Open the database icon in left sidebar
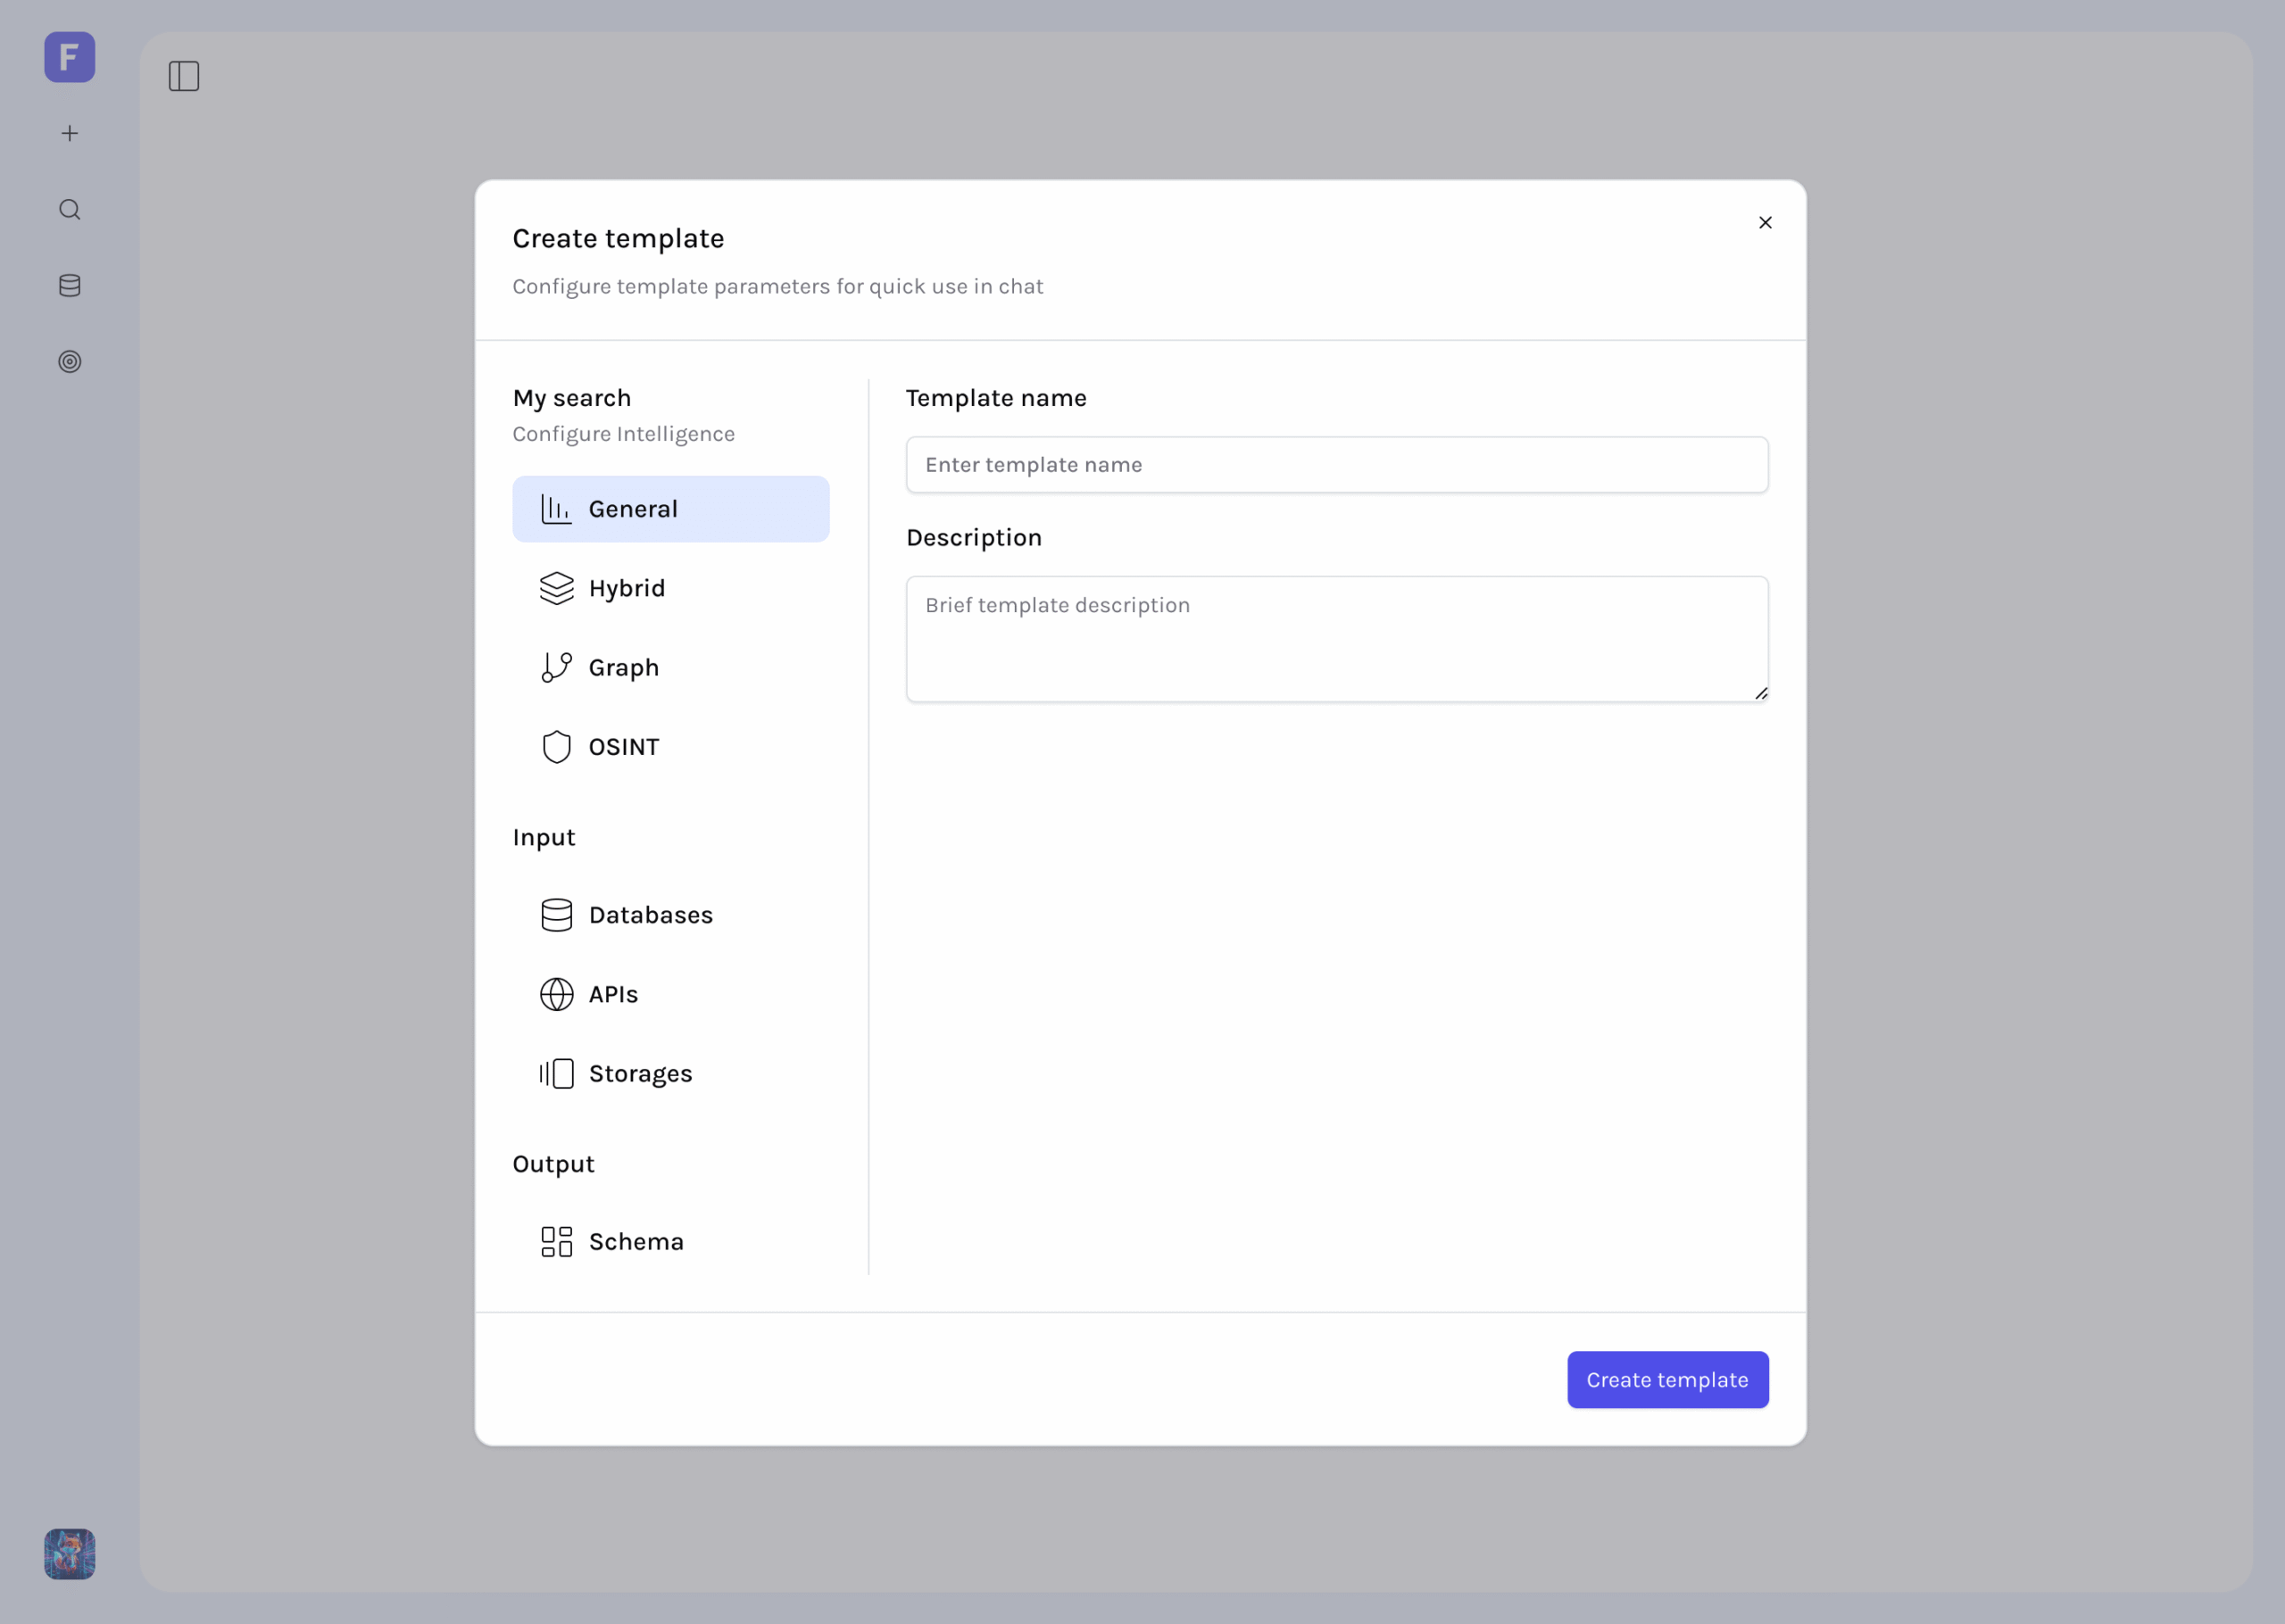Image resolution: width=2285 pixels, height=1624 pixels. pos(69,285)
